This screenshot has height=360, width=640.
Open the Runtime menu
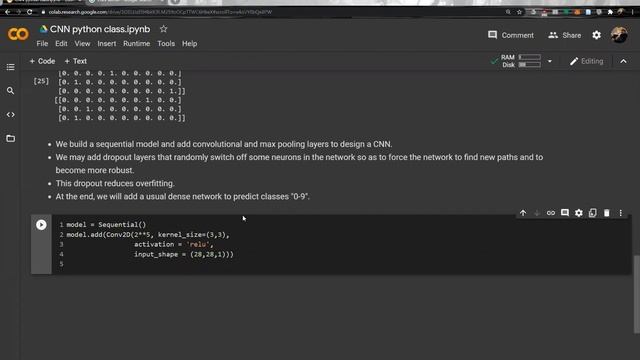coord(137,44)
